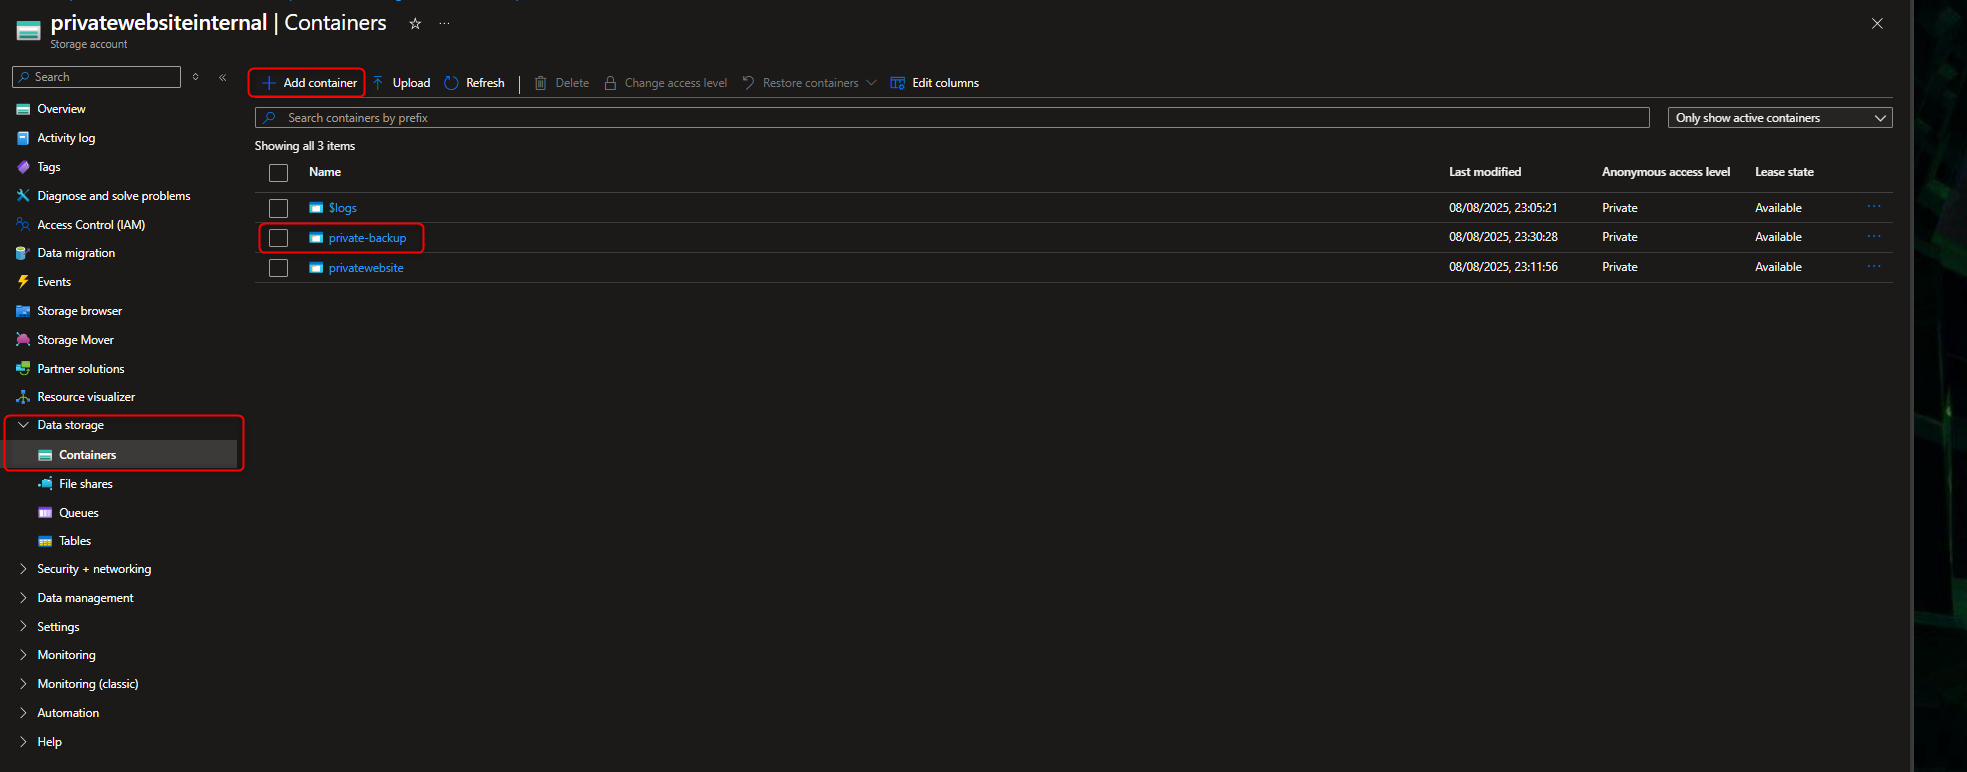Toggle the select-all checkbox in header
The height and width of the screenshot is (772, 1967).
pos(279,173)
